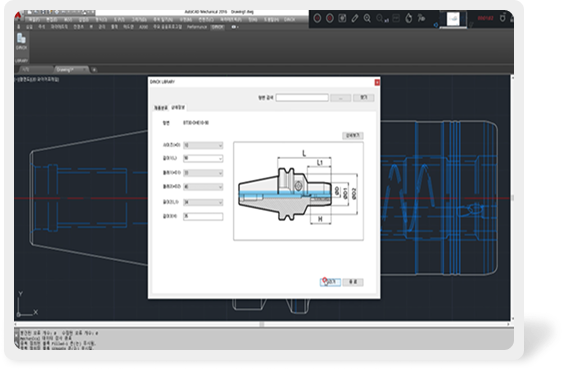571x370 pixels.
Task: Click the second red circular recorder button
Action: coord(330,18)
